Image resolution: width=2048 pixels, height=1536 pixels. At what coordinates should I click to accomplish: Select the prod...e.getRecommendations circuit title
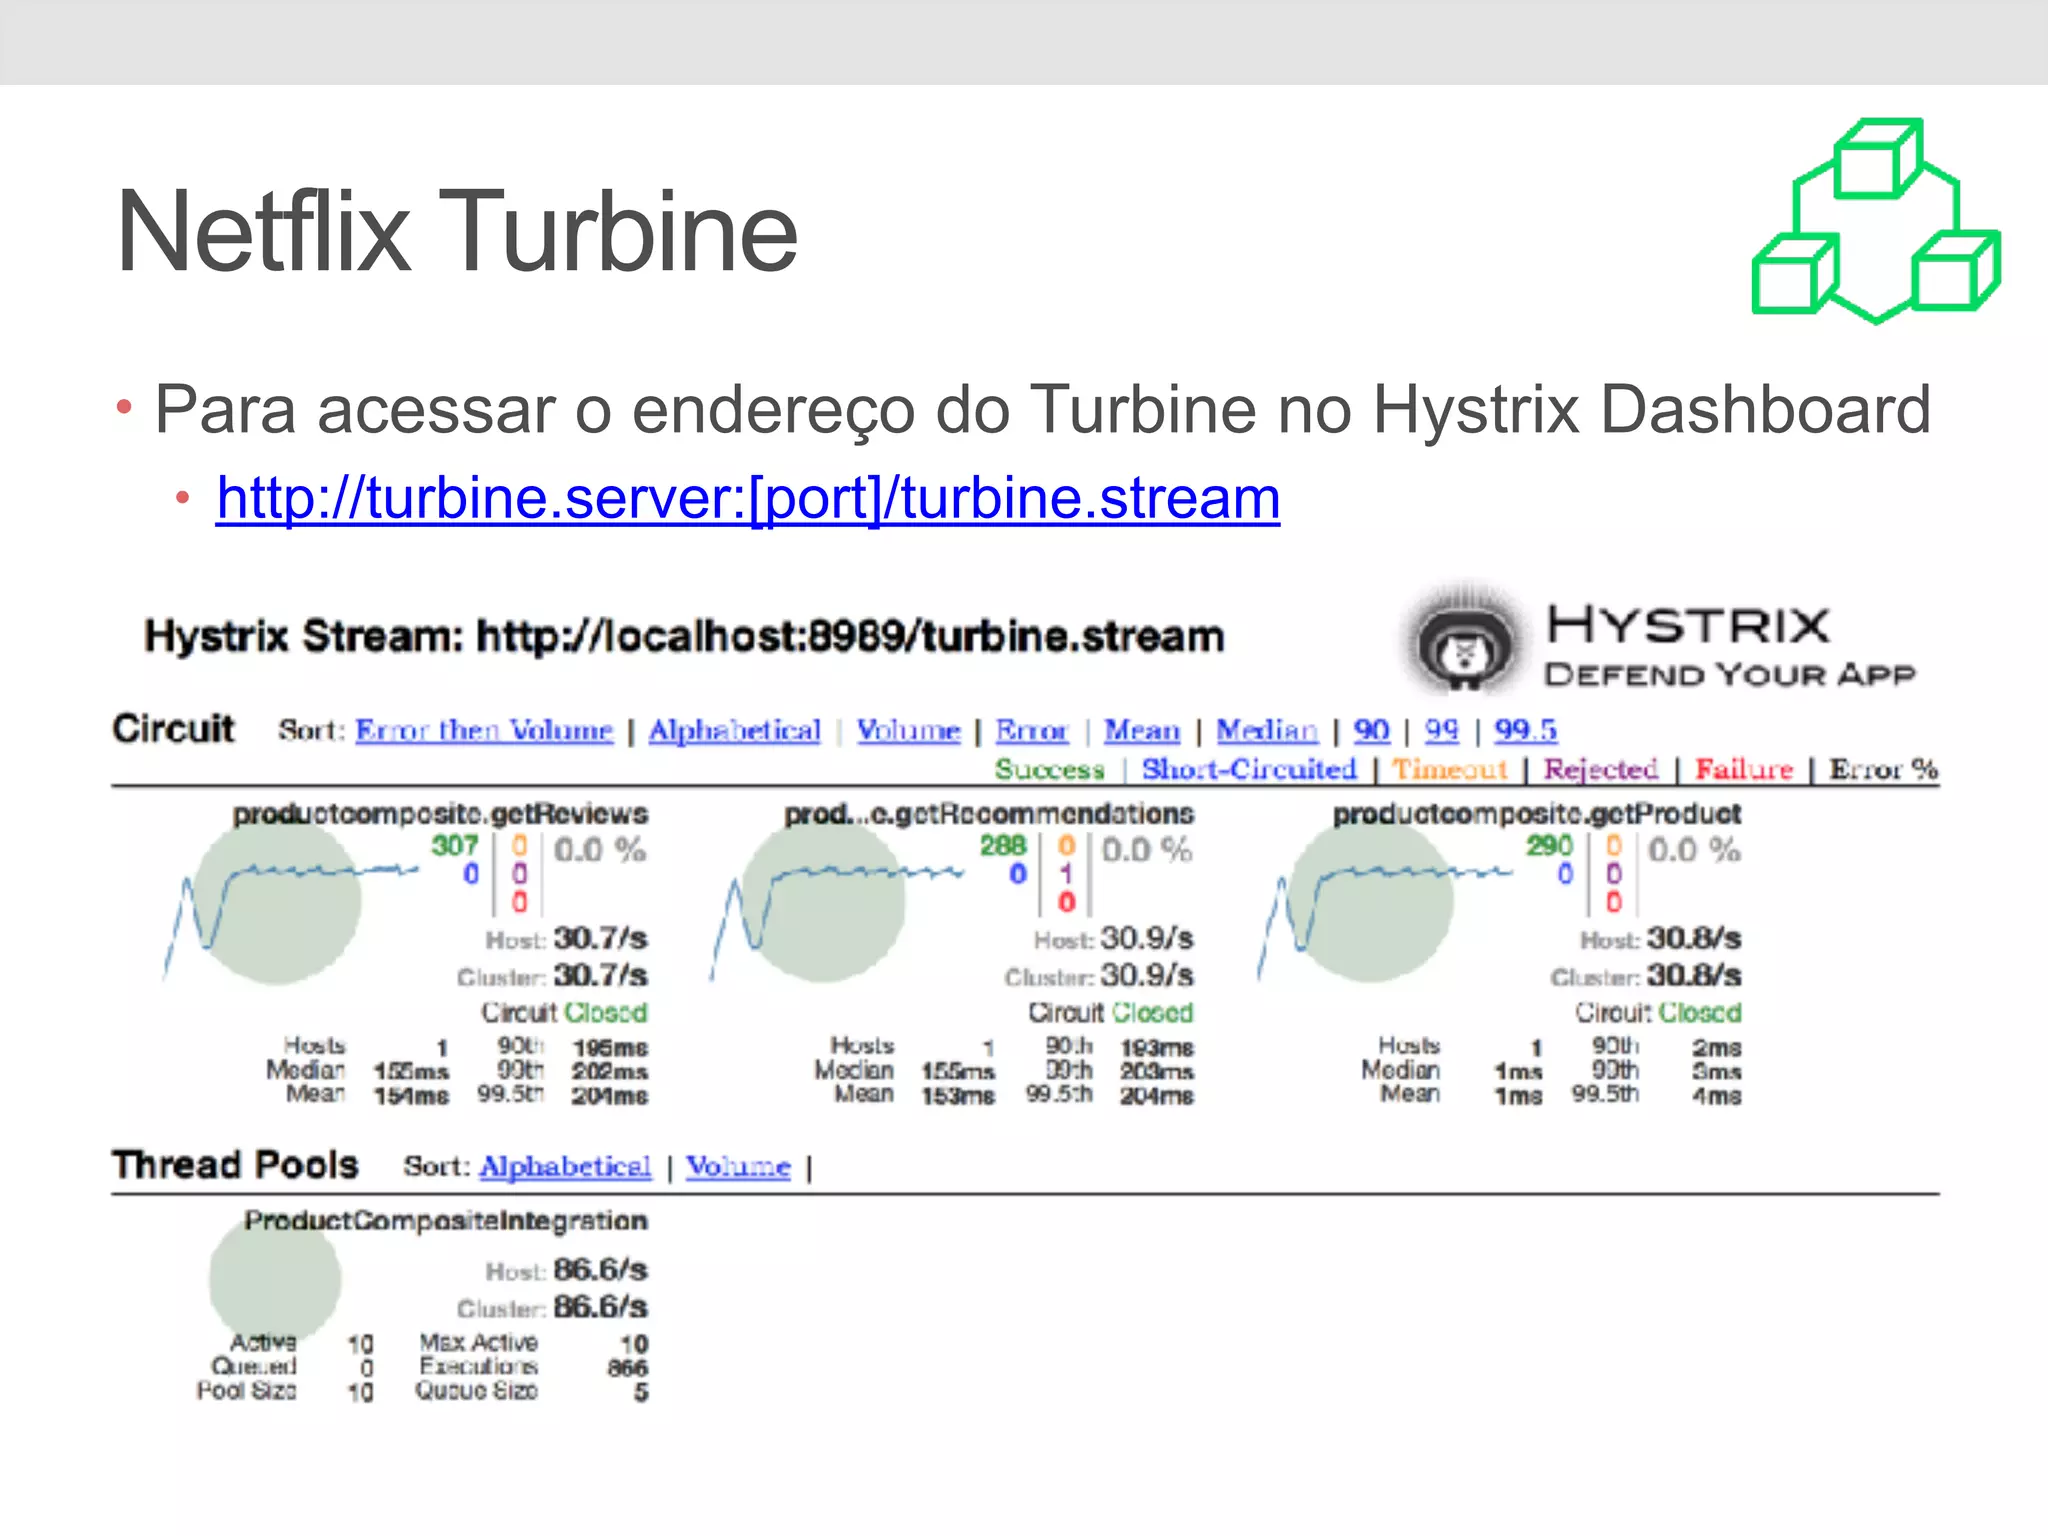[x=989, y=814]
